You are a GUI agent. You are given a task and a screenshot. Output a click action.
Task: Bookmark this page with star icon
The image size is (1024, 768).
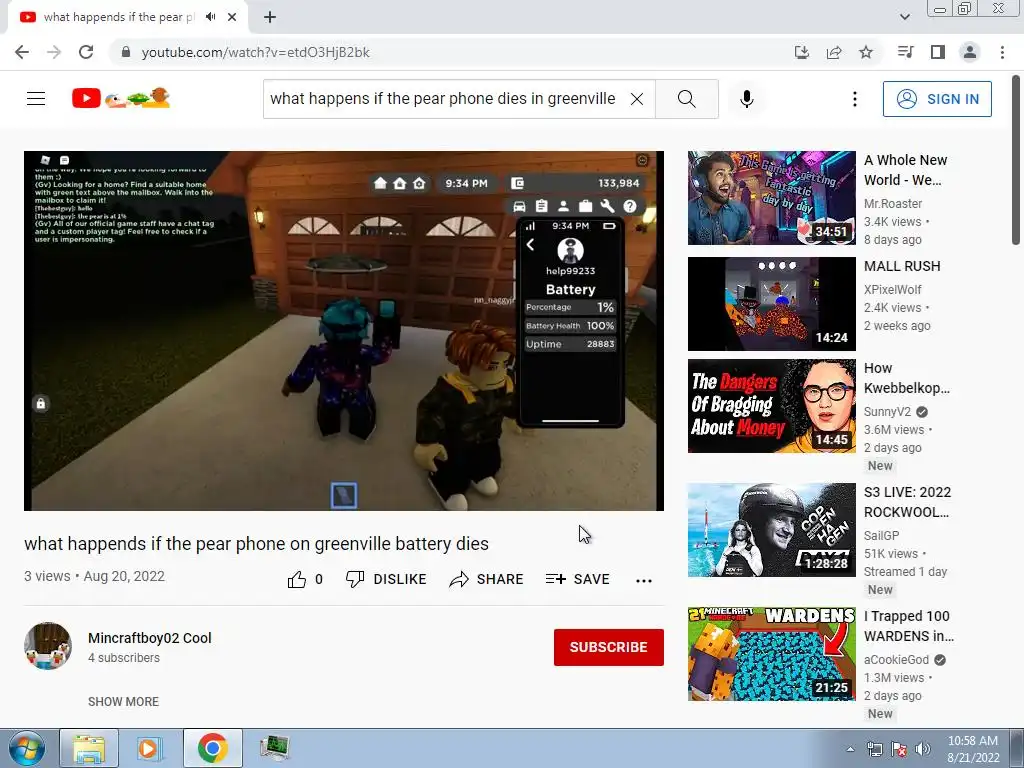(866, 52)
